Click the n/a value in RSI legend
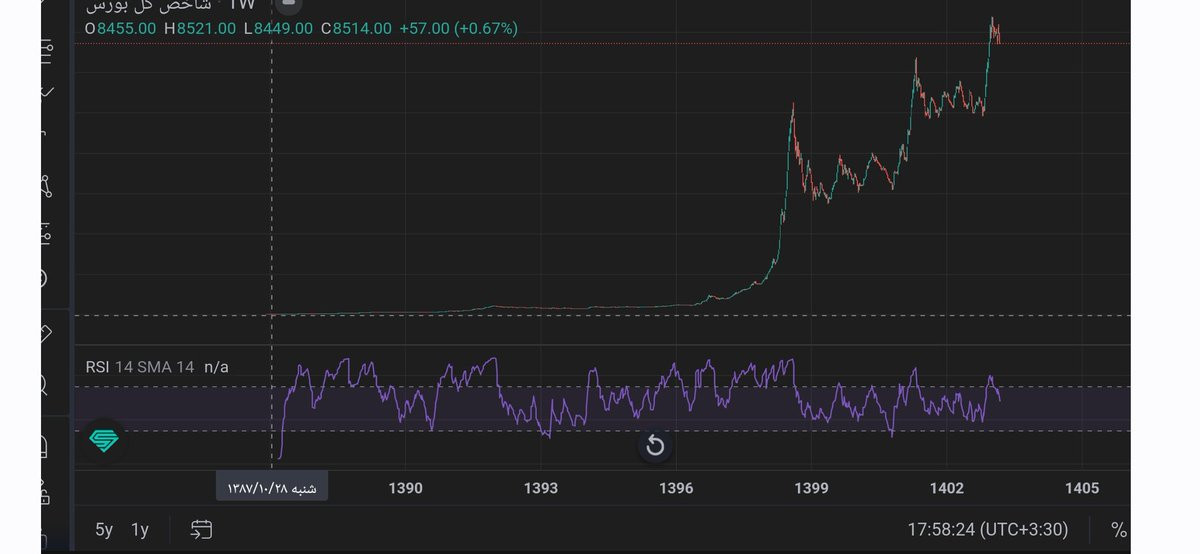Image resolution: width=1200 pixels, height=554 pixels. pos(216,367)
